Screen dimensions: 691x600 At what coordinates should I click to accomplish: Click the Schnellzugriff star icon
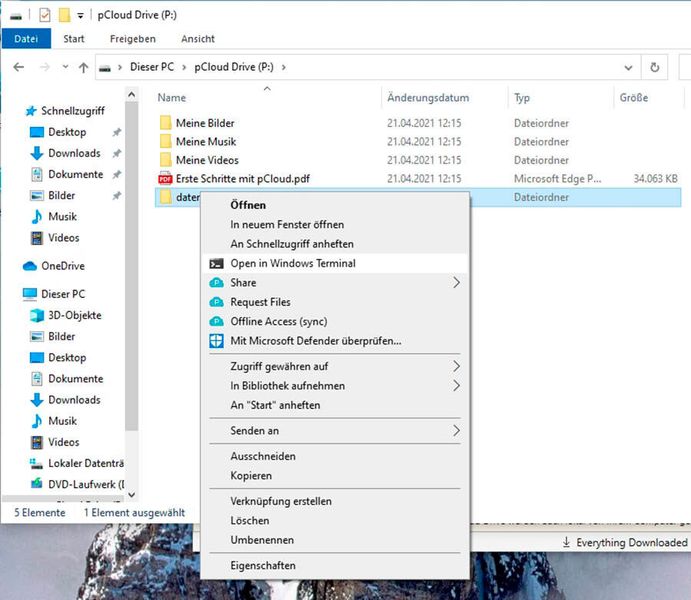pos(30,111)
